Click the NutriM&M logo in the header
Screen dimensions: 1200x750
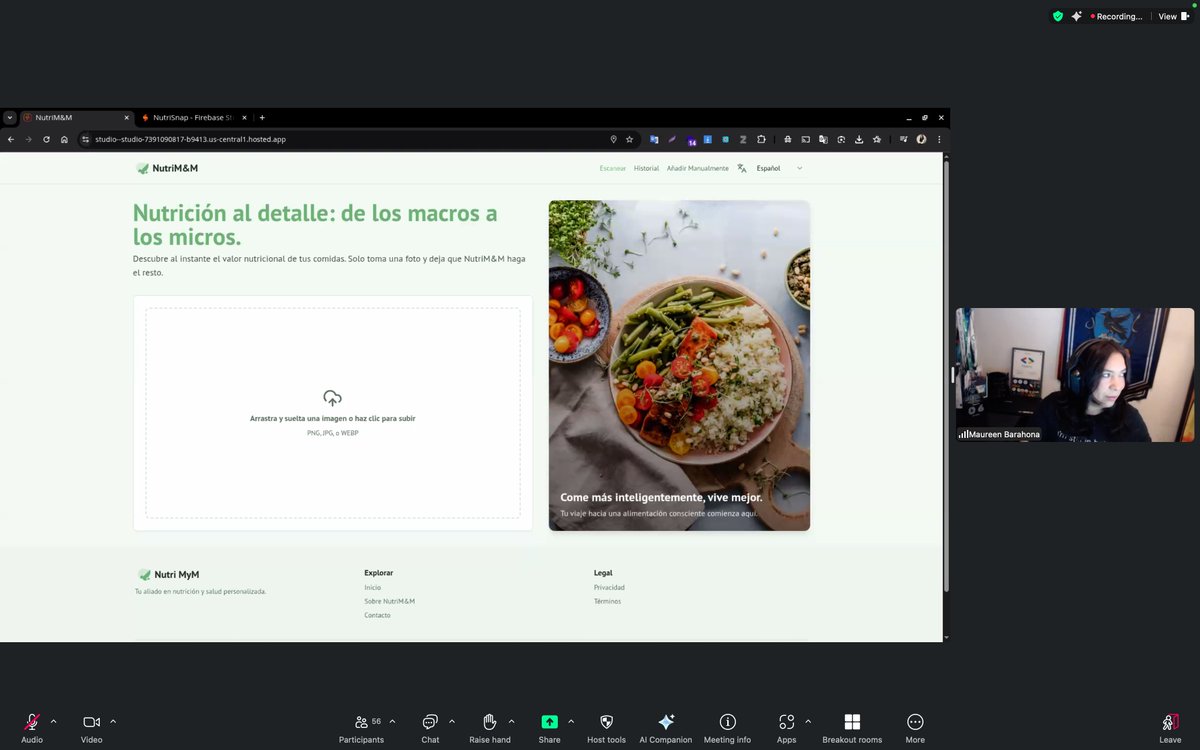[x=167, y=168]
